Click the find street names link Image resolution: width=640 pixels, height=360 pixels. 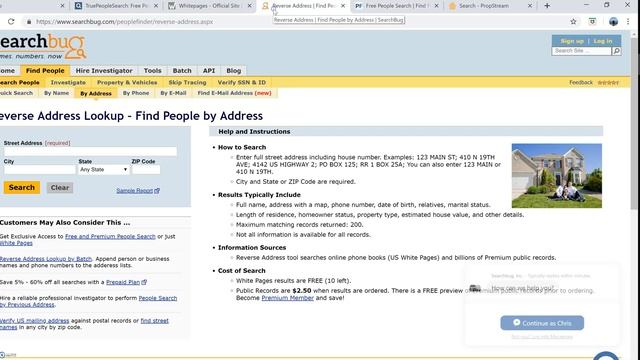(x=154, y=321)
